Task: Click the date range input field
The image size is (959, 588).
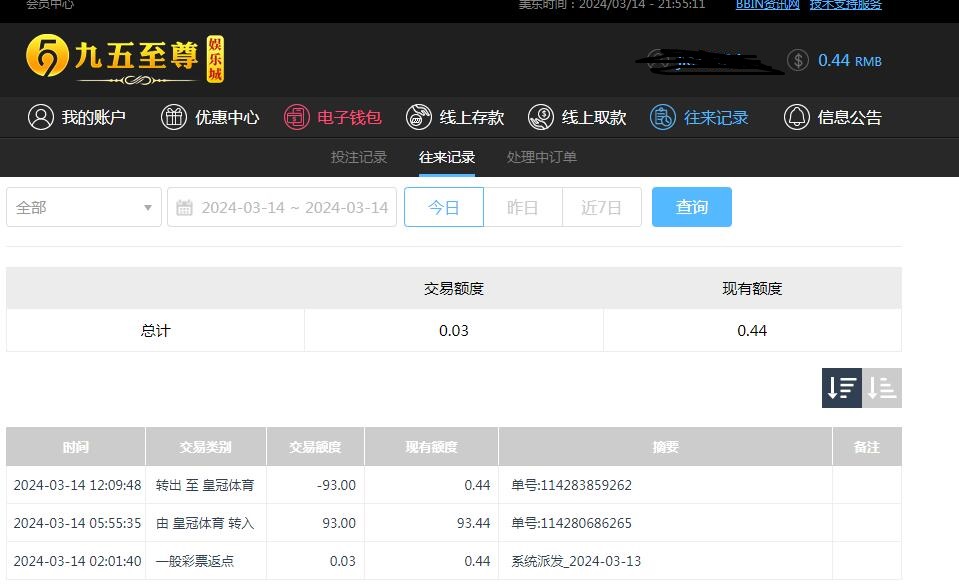Action: pyautogui.click(x=282, y=207)
